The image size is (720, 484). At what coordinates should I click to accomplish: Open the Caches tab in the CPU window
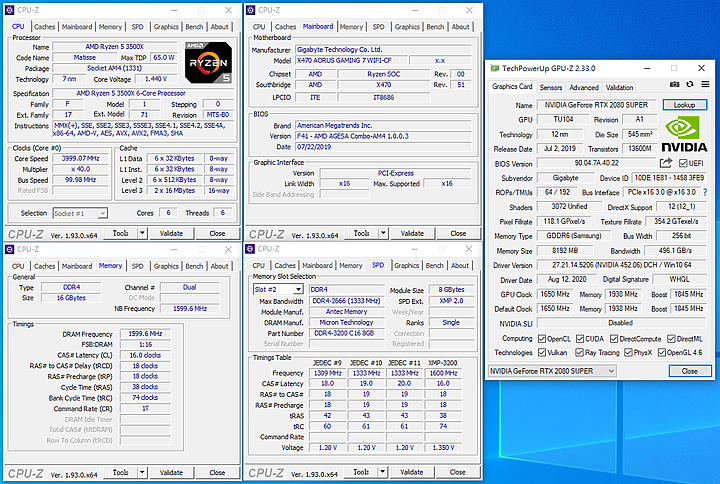pos(45,27)
